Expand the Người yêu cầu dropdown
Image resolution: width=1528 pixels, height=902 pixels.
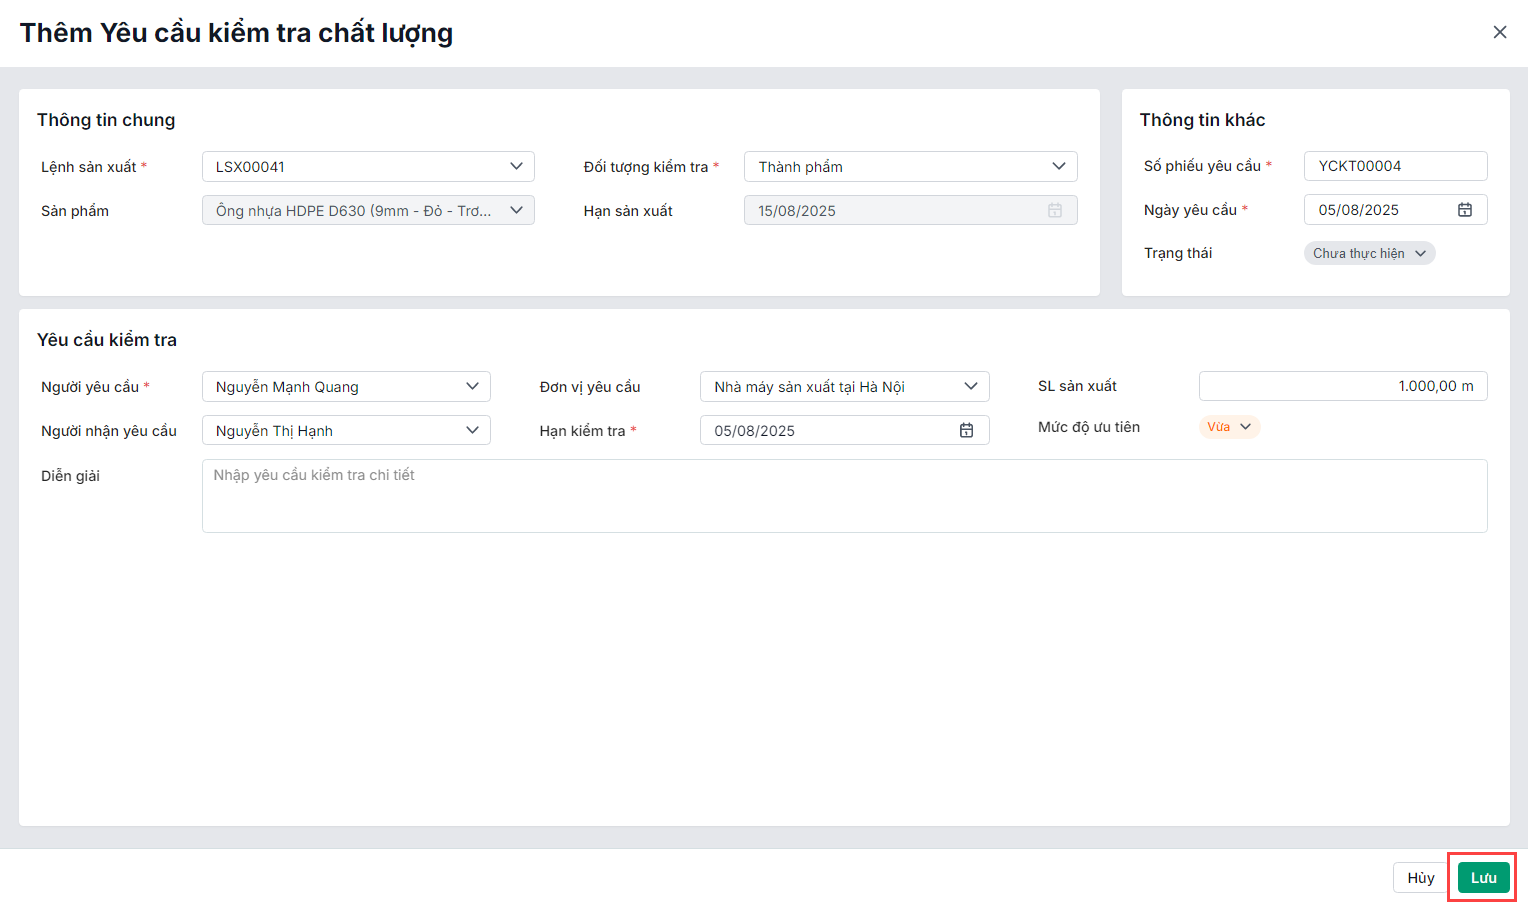click(x=345, y=387)
